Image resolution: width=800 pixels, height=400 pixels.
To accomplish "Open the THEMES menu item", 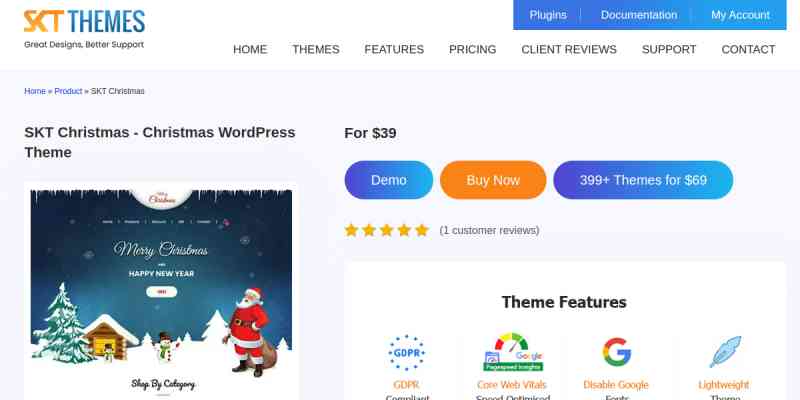I will pos(316,49).
